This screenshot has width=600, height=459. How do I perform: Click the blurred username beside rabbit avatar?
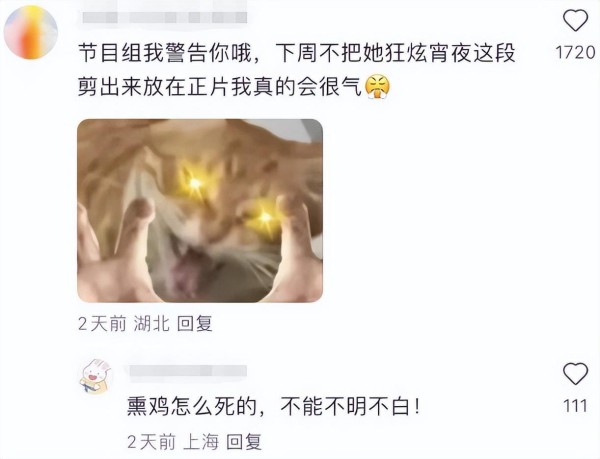[x=188, y=370]
